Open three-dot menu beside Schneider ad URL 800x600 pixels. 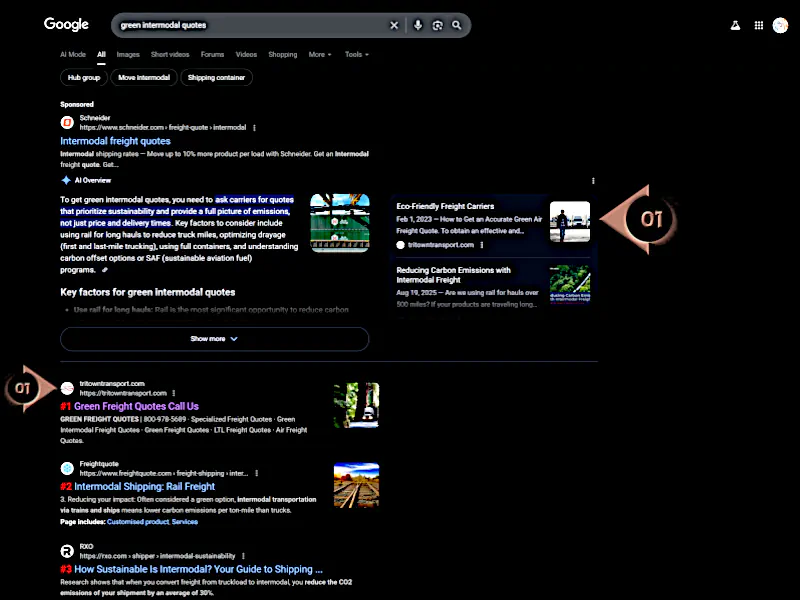[x=255, y=128]
